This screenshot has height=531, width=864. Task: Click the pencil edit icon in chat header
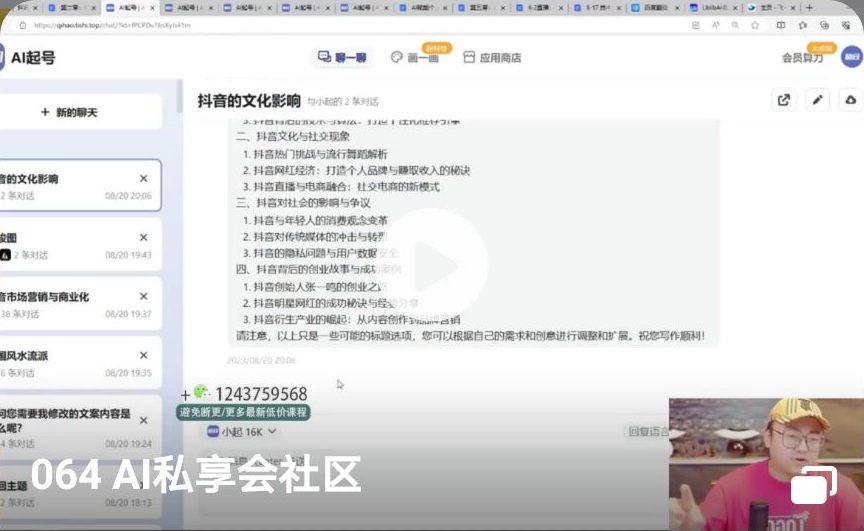coord(817,100)
